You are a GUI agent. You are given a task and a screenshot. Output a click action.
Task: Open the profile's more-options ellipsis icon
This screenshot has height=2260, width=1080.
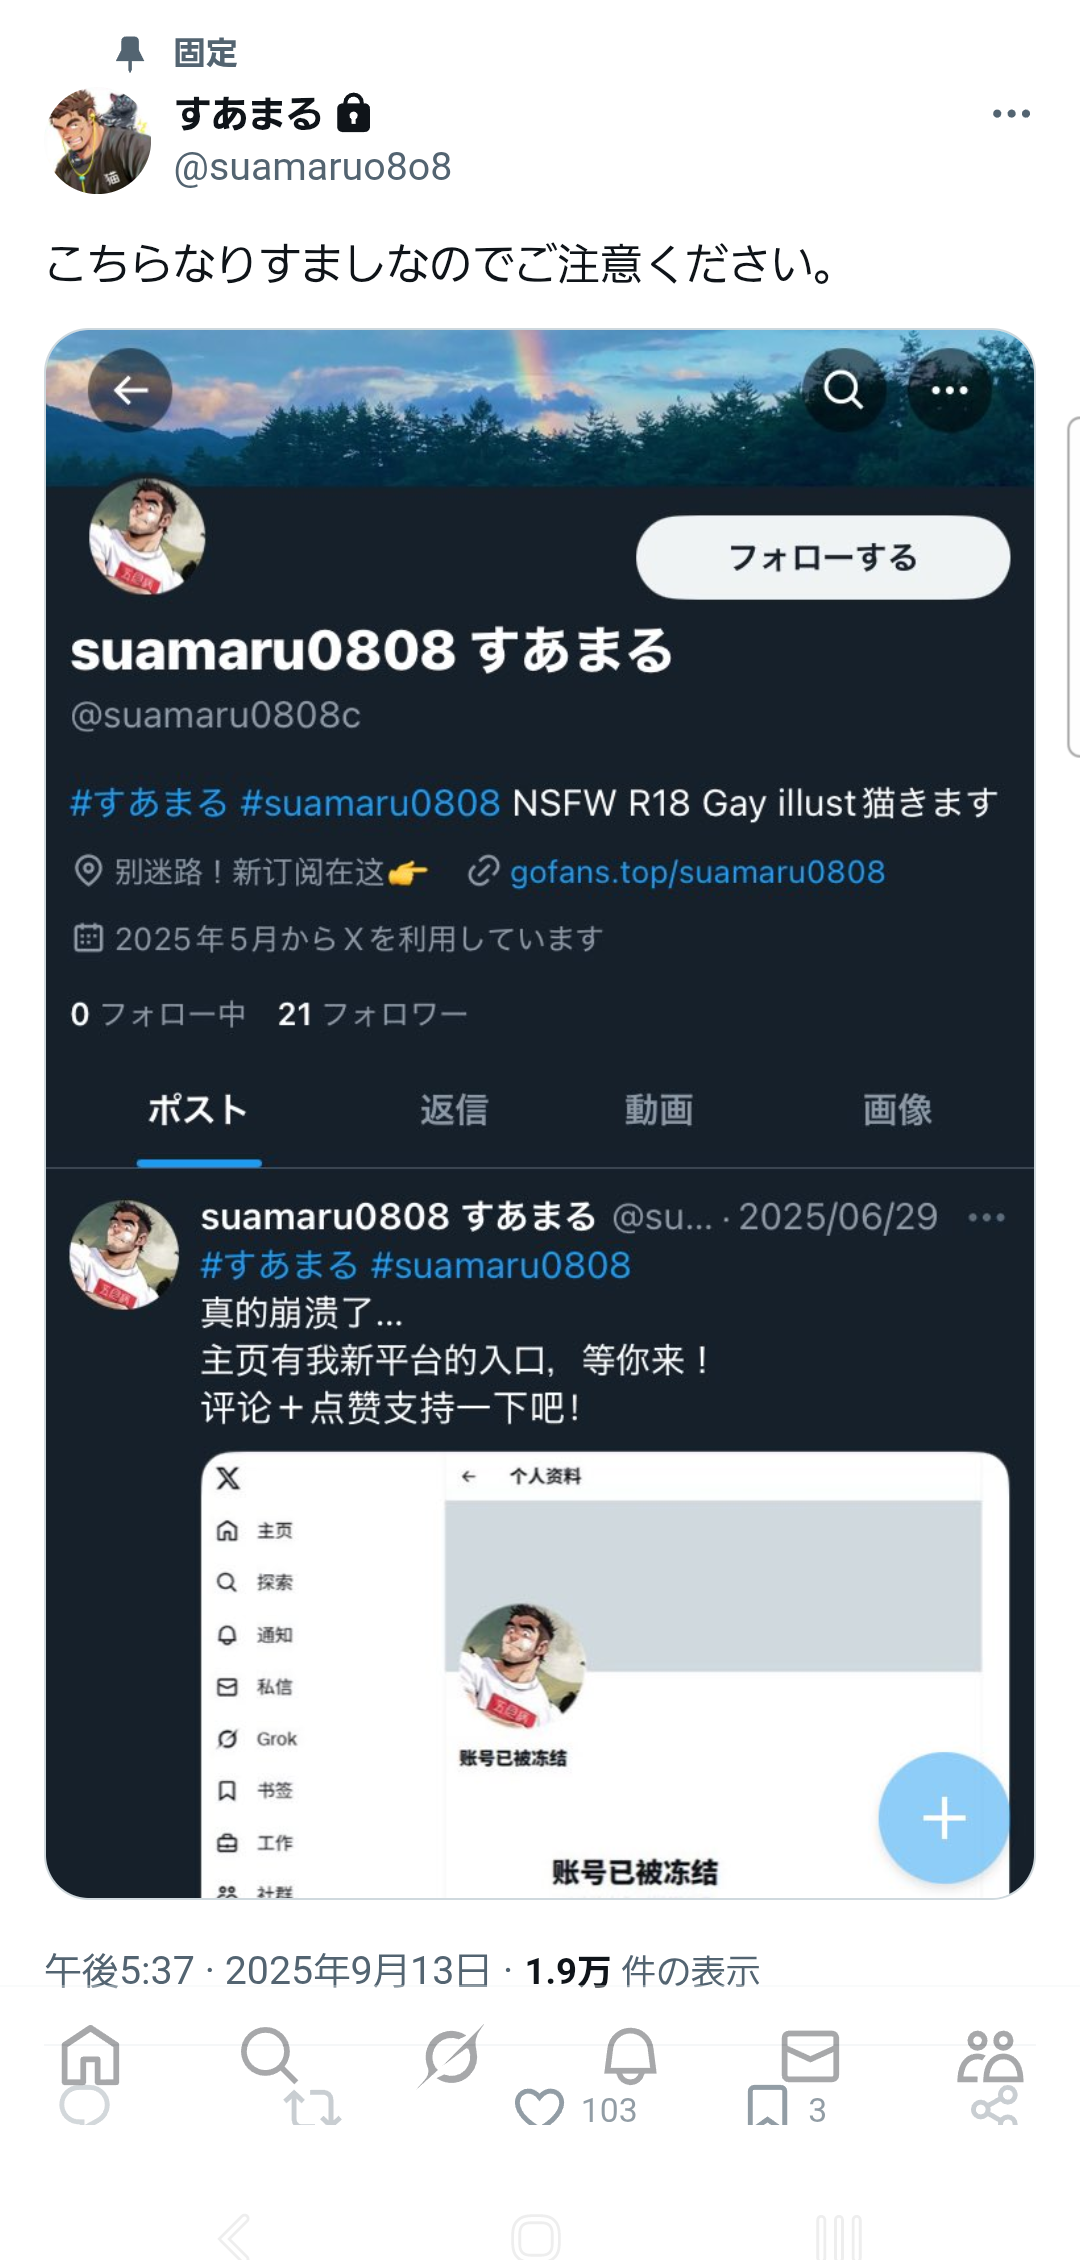click(x=949, y=390)
